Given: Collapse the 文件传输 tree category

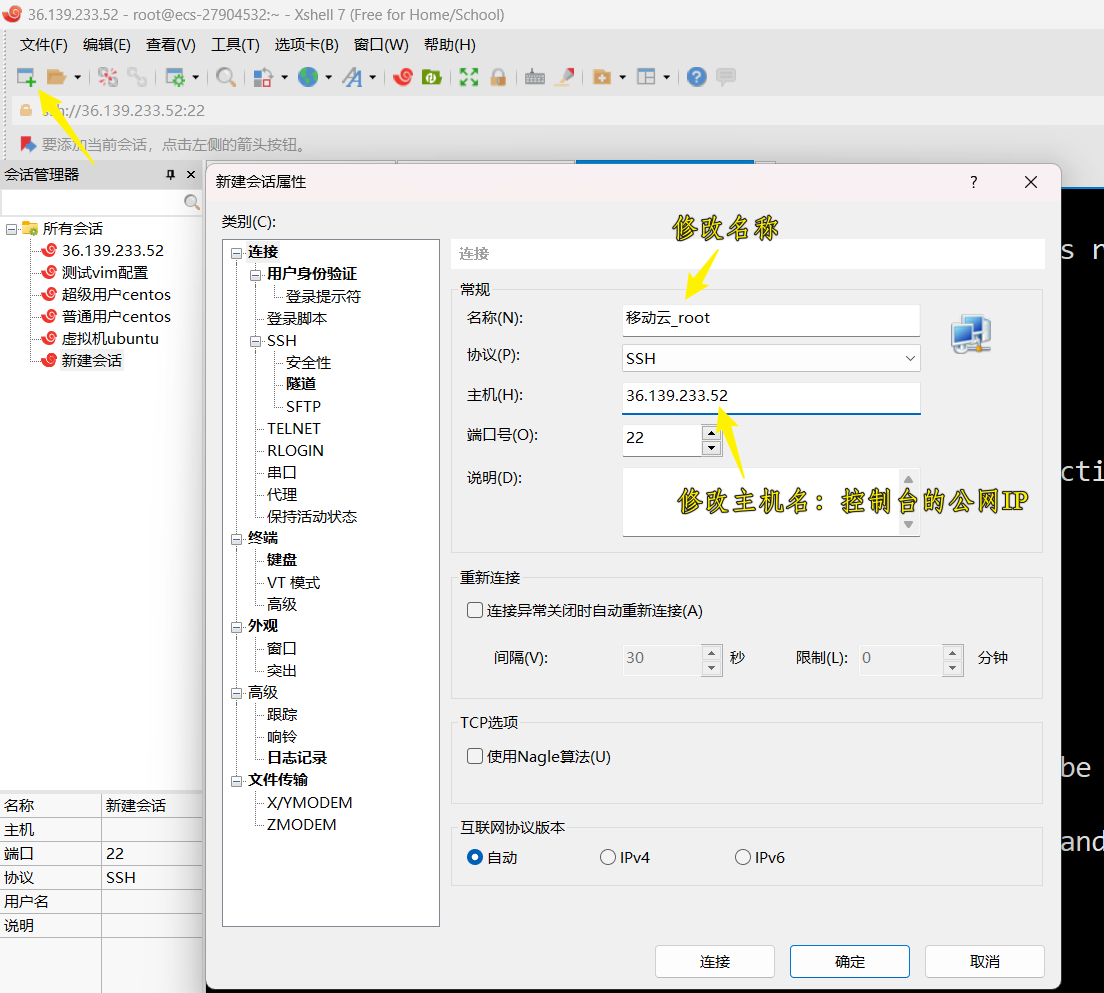Looking at the screenshot, I should pyautogui.click(x=236, y=780).
